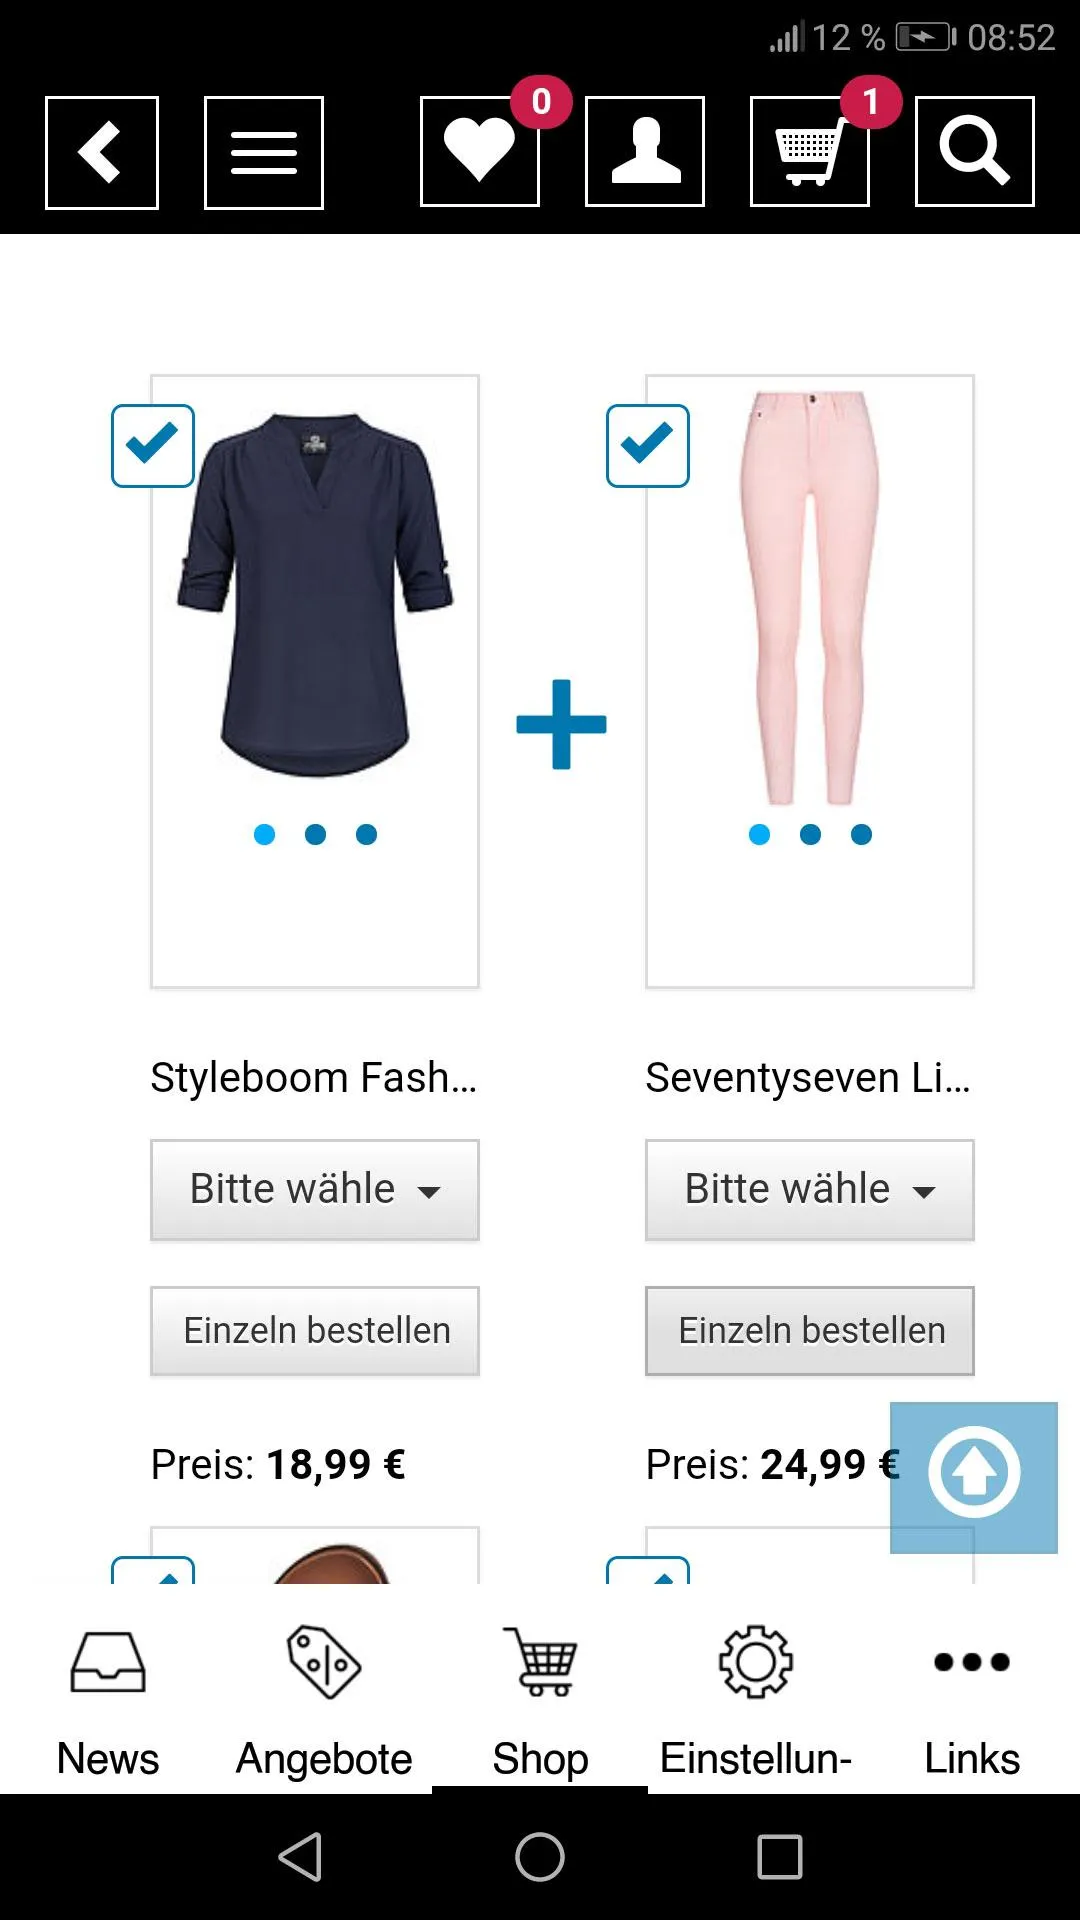Open the Einstellungen tab
This screenshot has width=1080, height=1920.
coord(756,1700)
